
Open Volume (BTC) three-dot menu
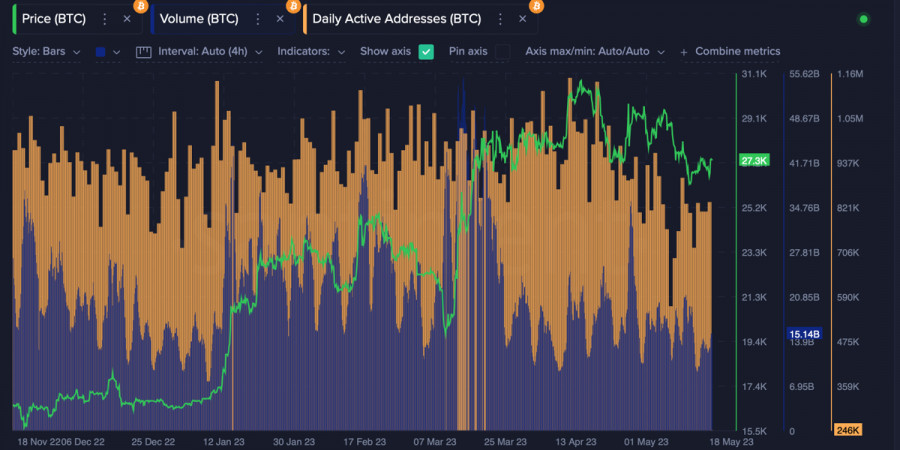(258, 19)
